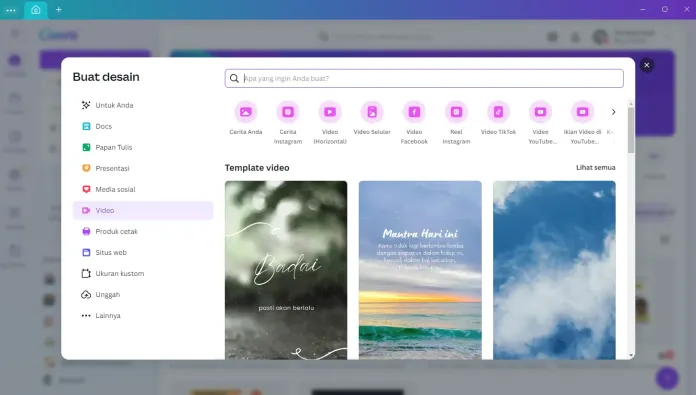Click the dialog vertical scrollbar

pyautogui.click(x=631, y=130)
